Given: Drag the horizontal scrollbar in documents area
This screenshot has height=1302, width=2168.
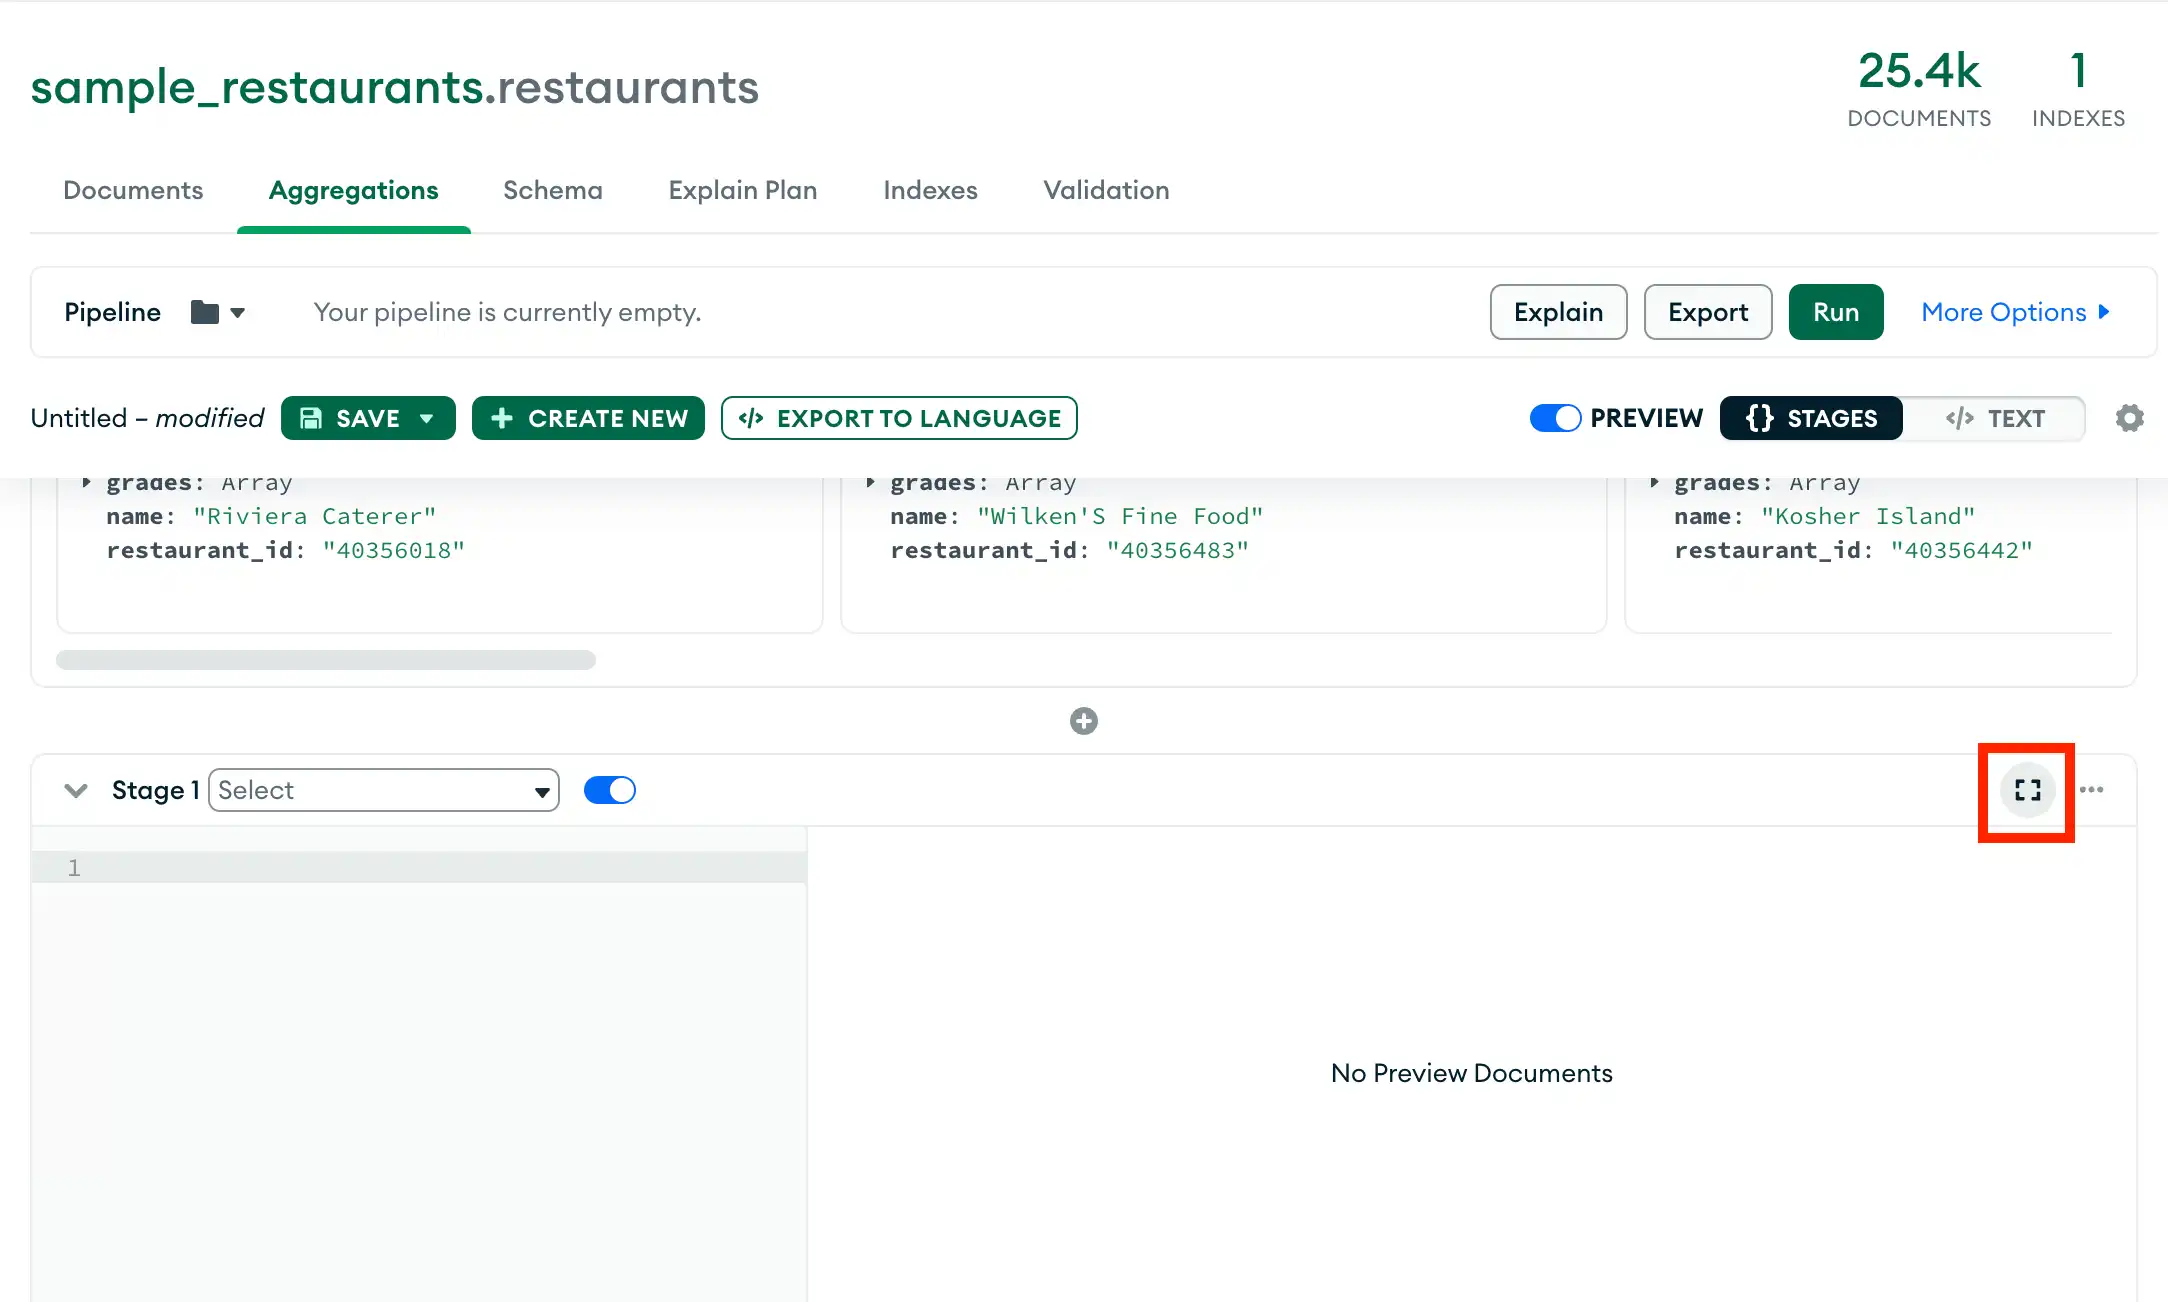Looking at the screenshot, I should pos(327,660).
